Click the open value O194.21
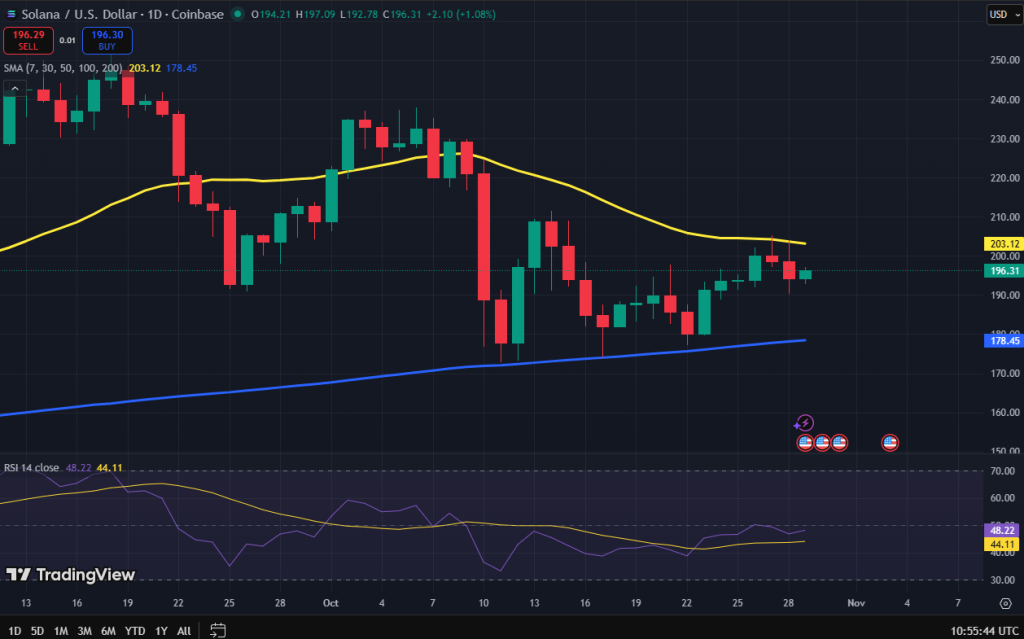 coord(271,14)
